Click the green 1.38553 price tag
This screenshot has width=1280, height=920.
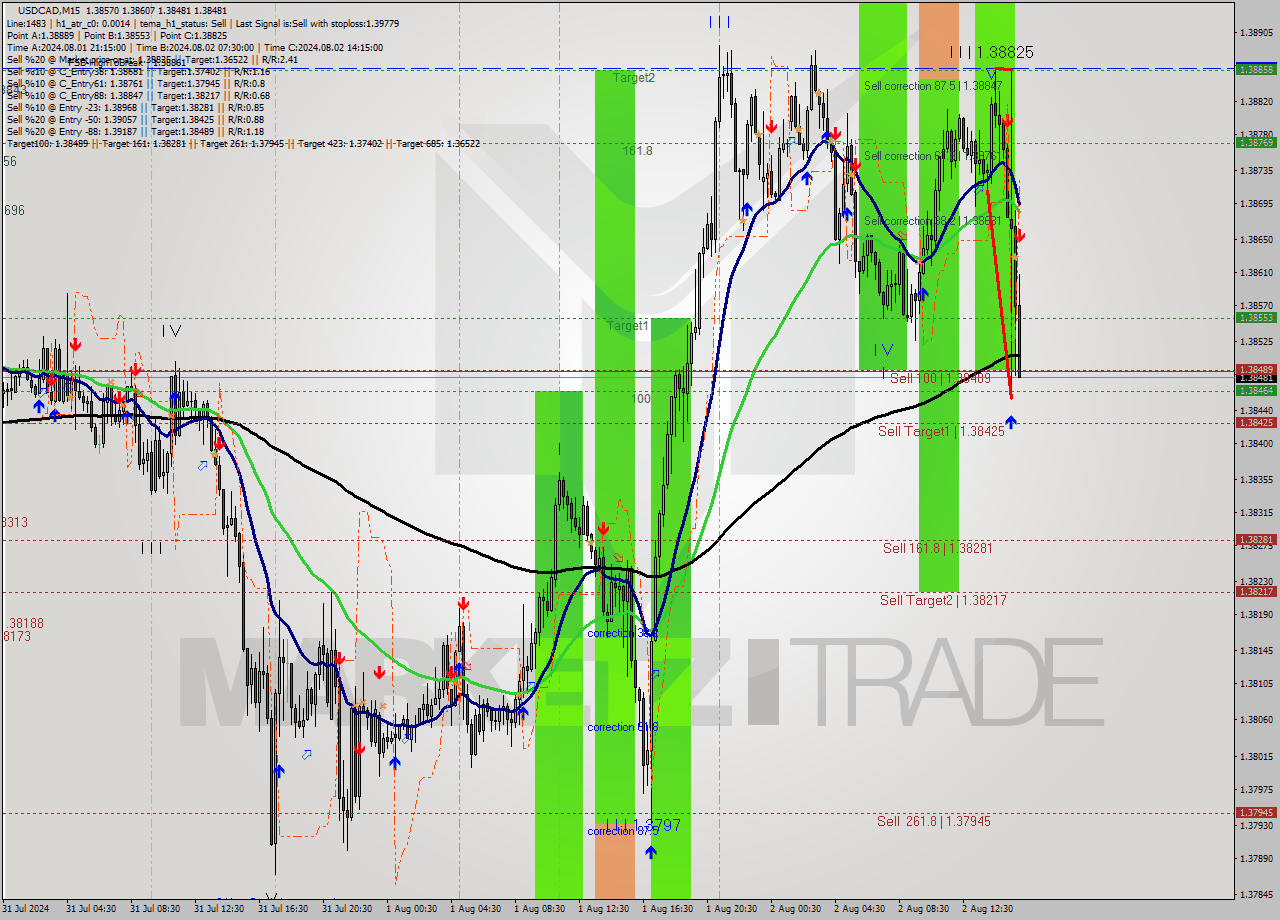1256,318
